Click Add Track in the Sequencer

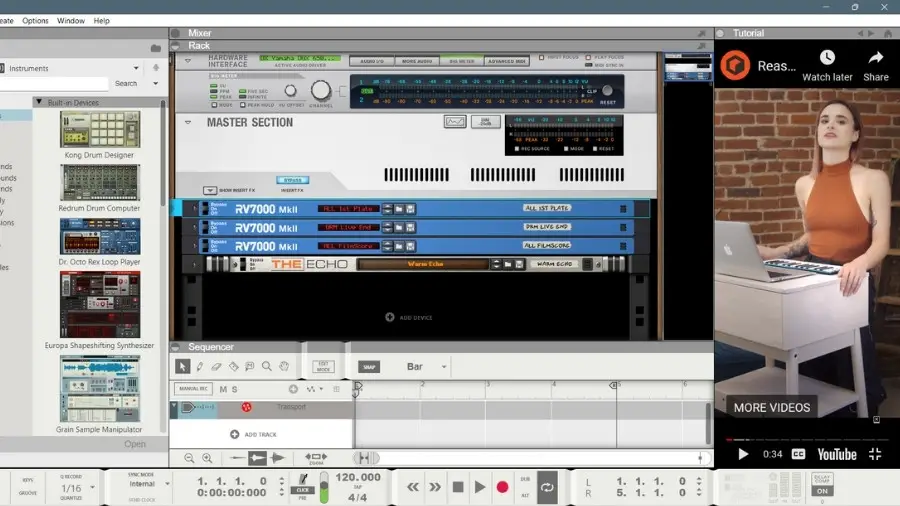253,434
